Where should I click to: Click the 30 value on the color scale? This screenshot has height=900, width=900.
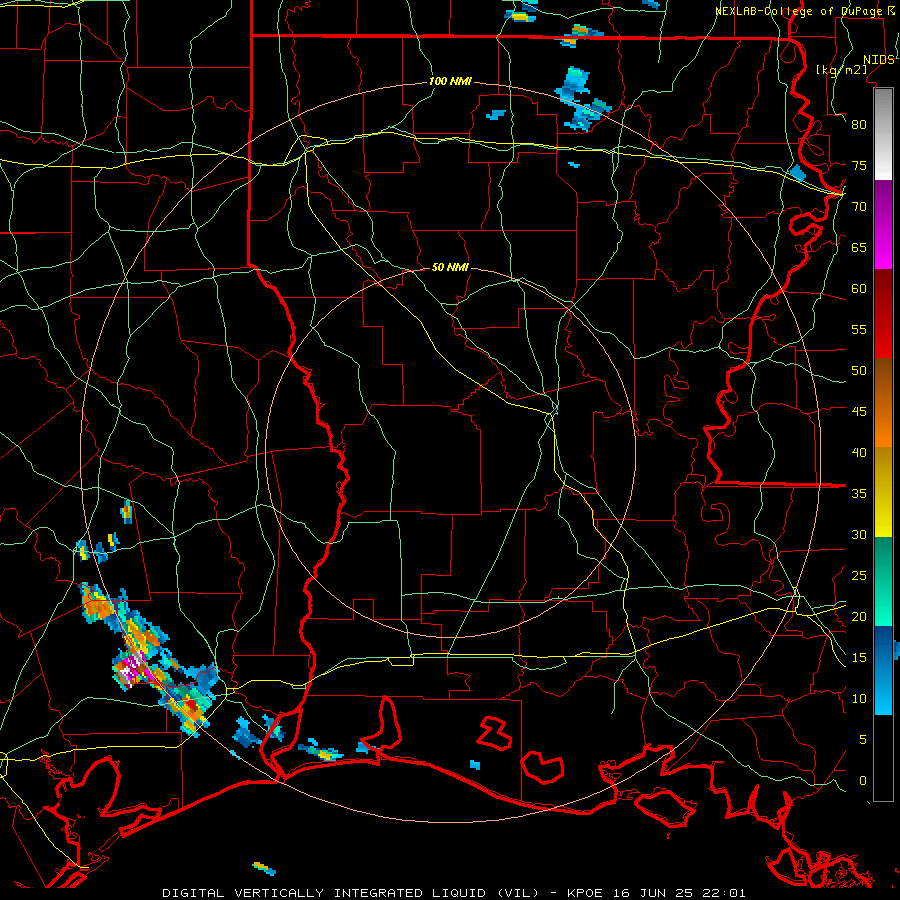pyautogui.click(x=859, y=535)
